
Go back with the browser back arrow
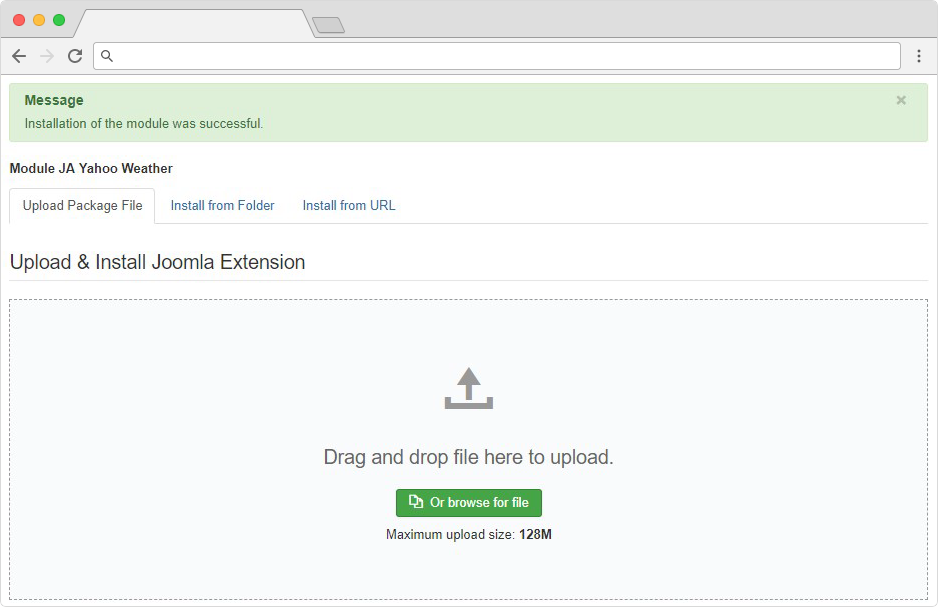[19, 56]
